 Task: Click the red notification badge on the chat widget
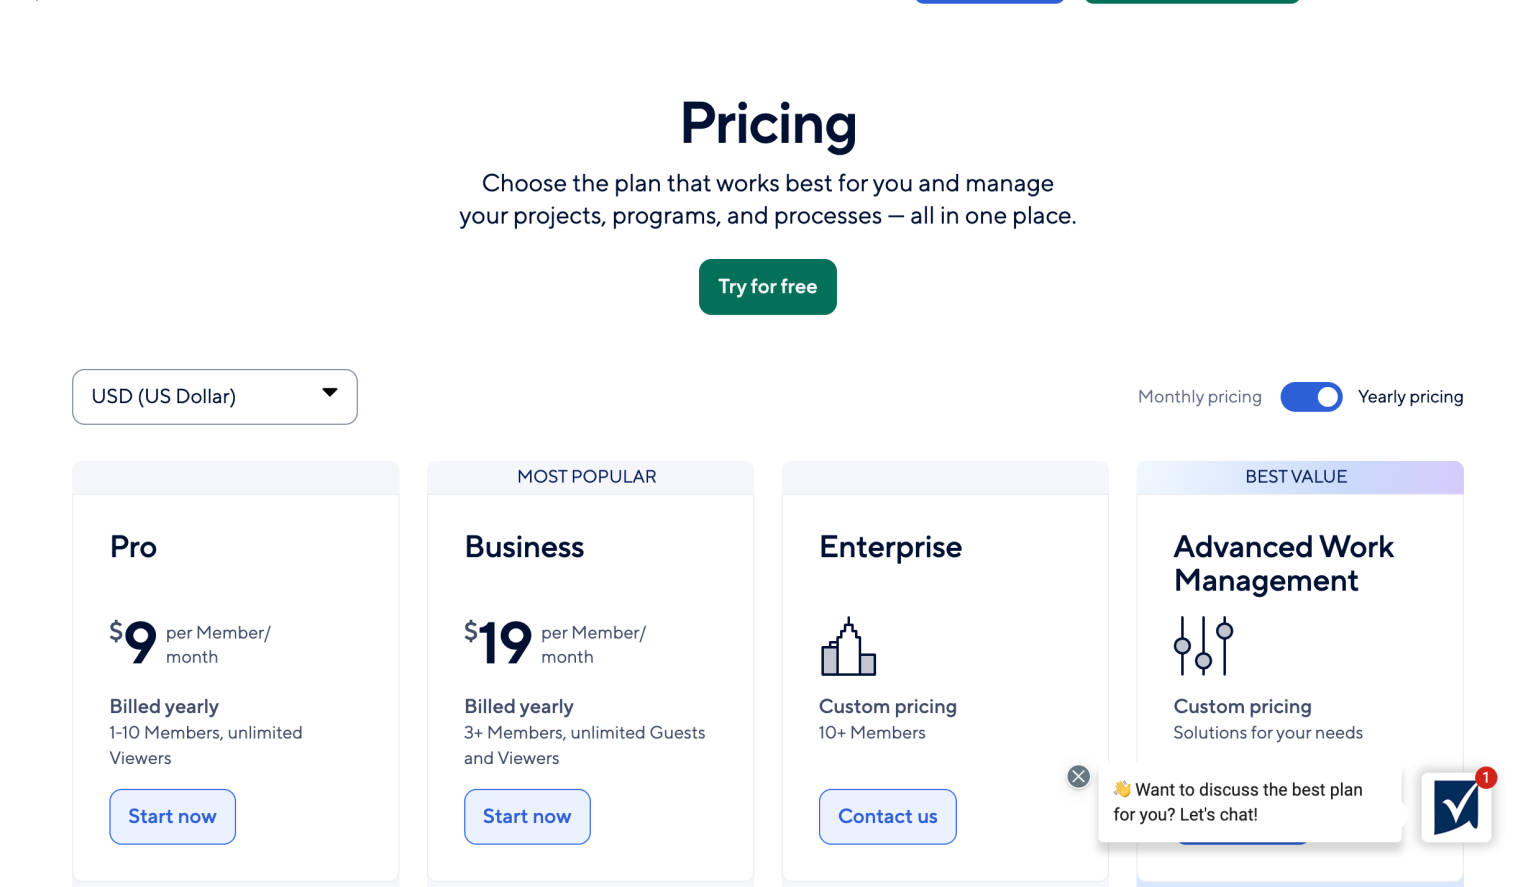pos(1486,776)
